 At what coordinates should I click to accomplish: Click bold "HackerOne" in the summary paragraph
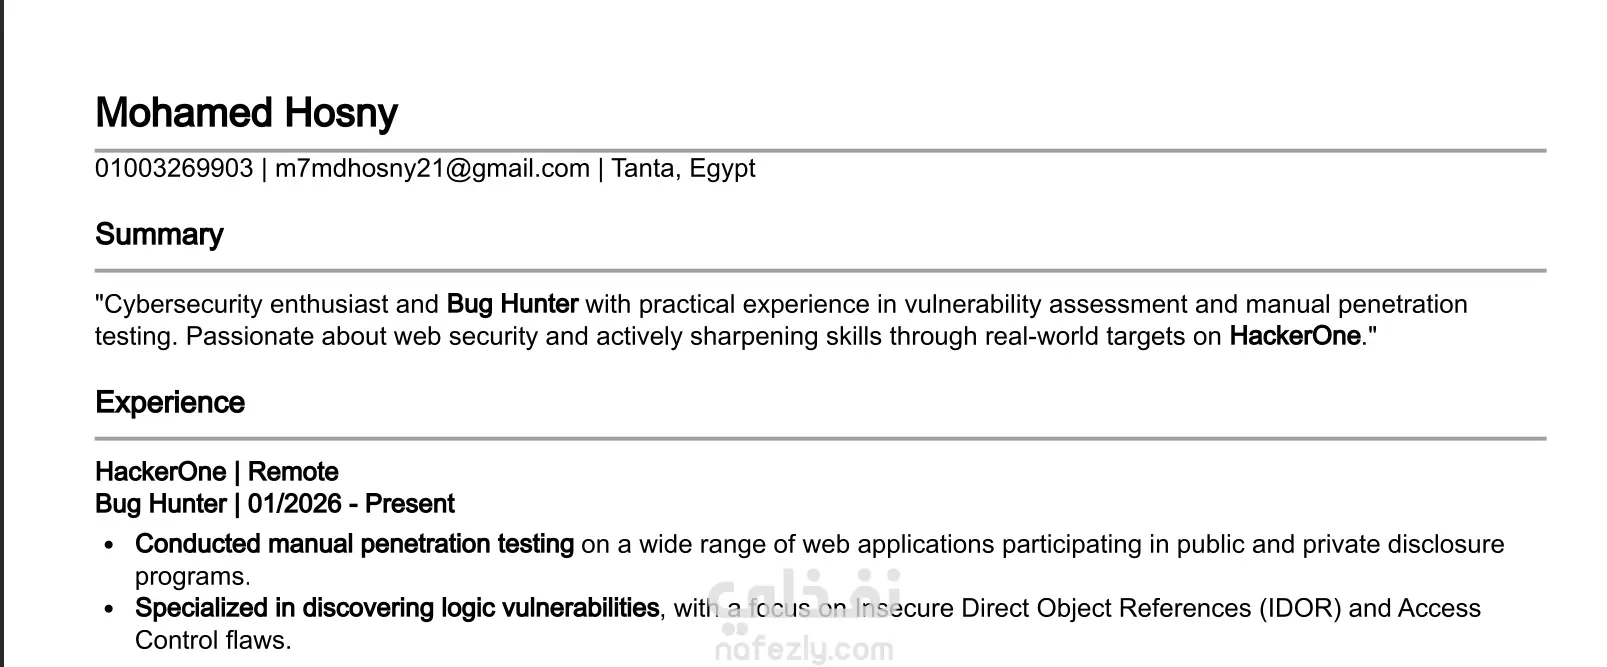[1295, 336]
